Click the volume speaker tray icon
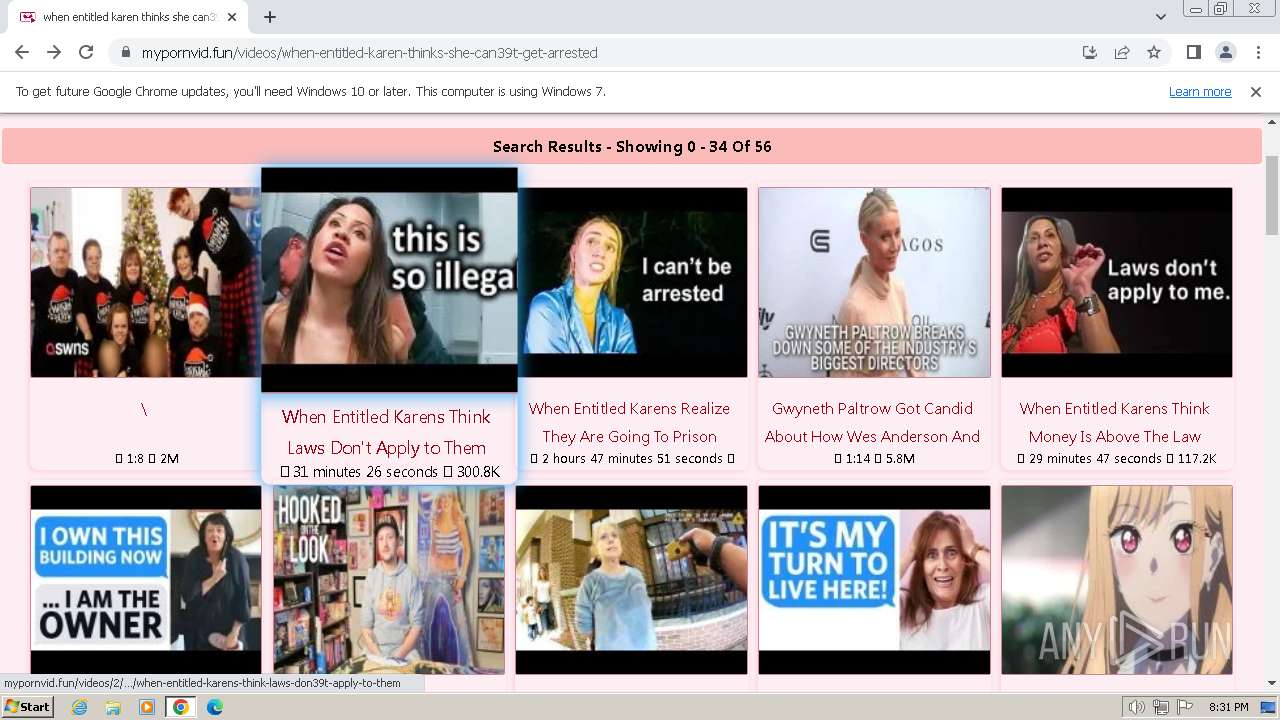Image resolution: width=1280 pixels, height=720 pixels. (x=1137, y=707)
